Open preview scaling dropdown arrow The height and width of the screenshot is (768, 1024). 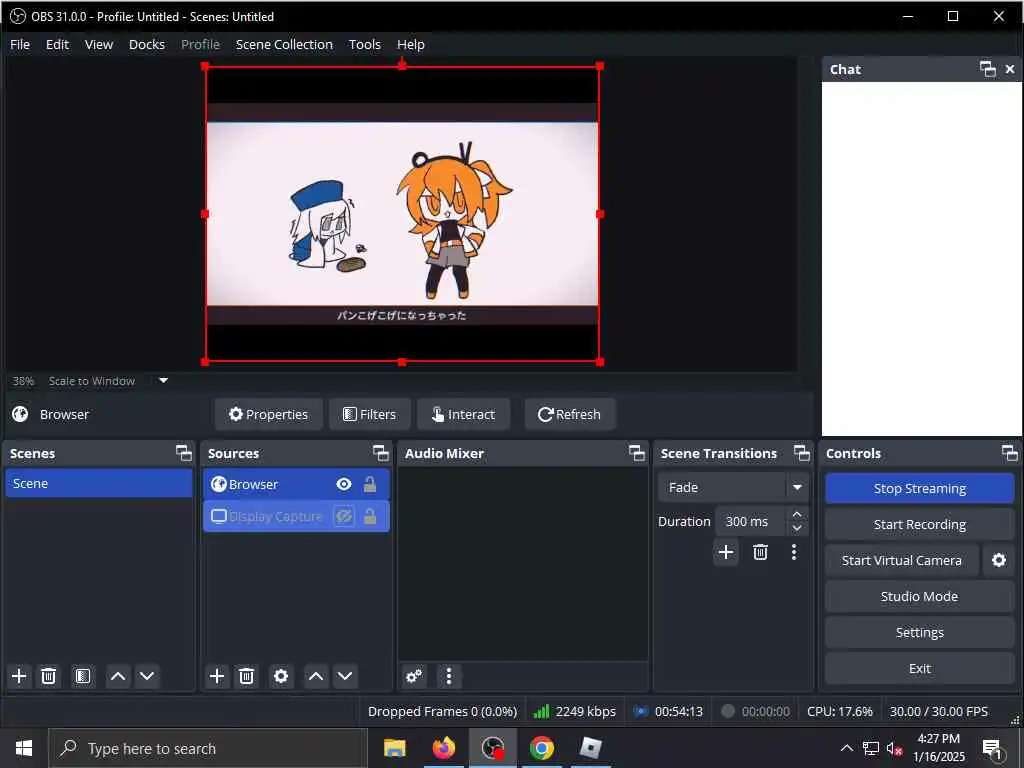(164, 381)
